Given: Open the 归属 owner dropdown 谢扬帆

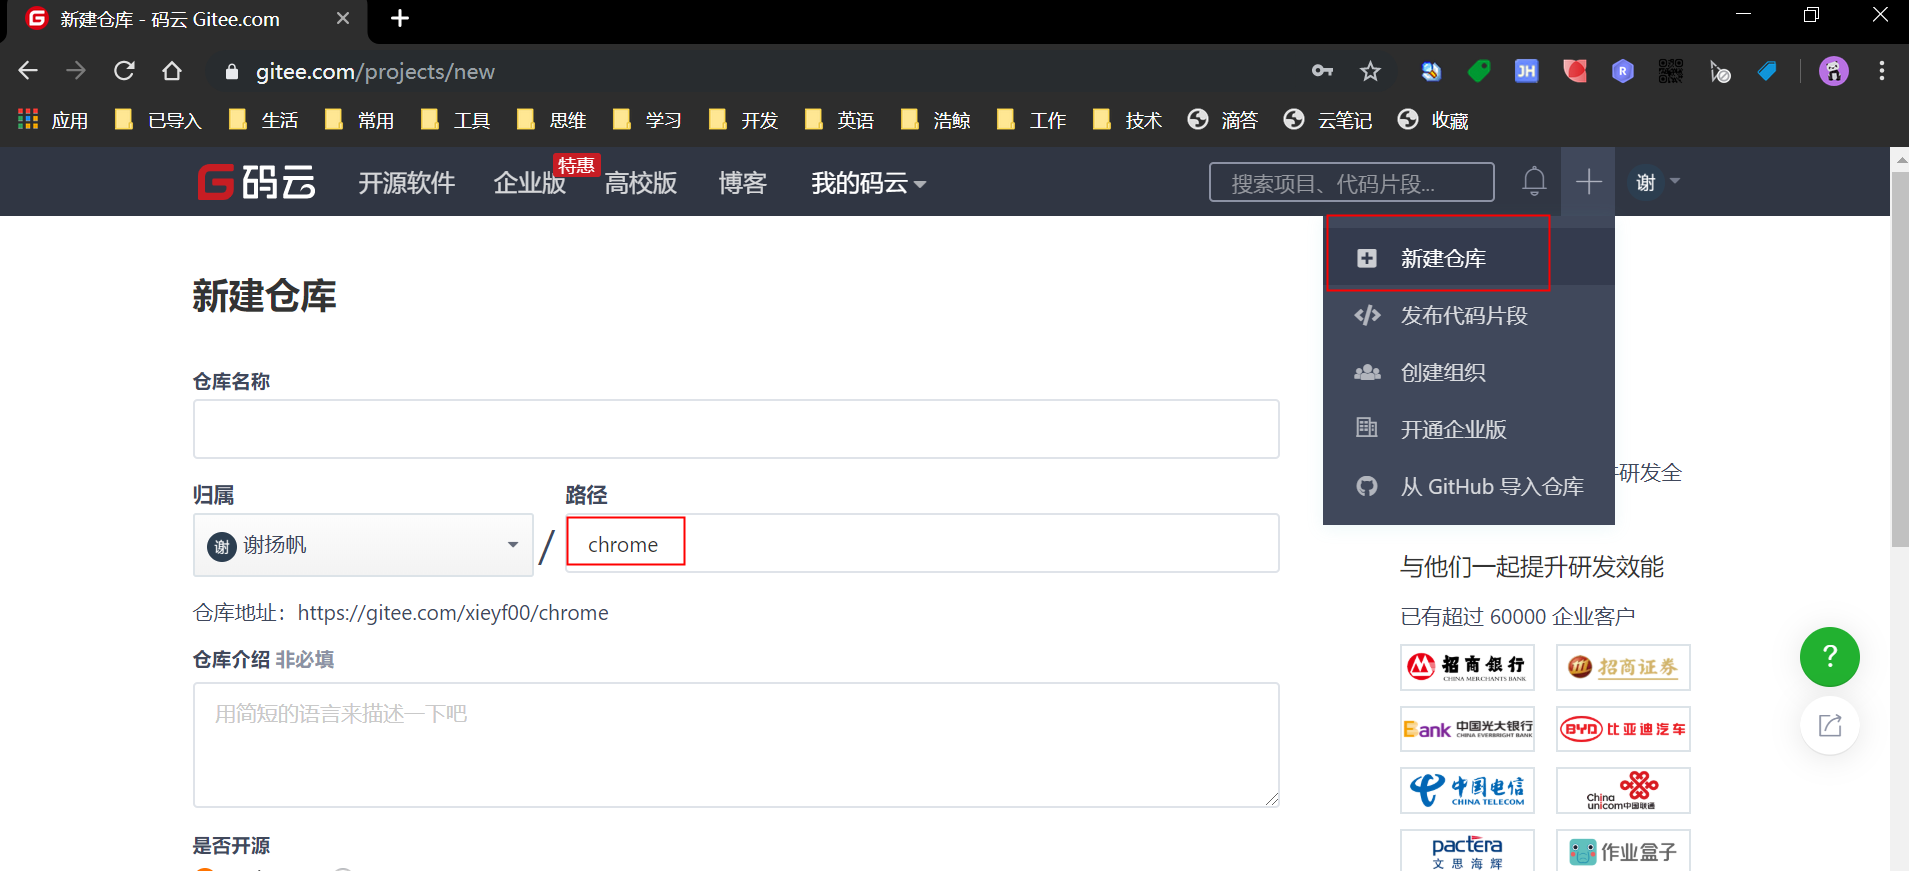Looking at the screenshot, I should point(362,545).
